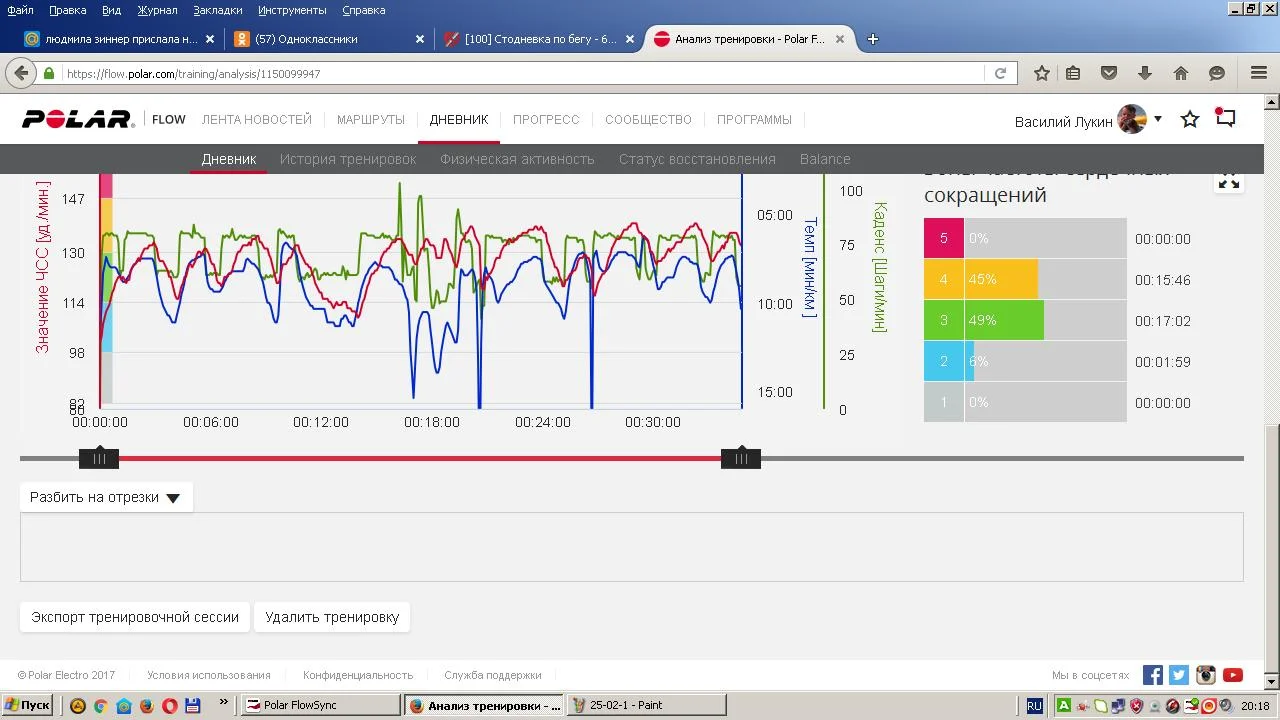Open the Balance subtab

pyautogui.click(x=825, y=159)
